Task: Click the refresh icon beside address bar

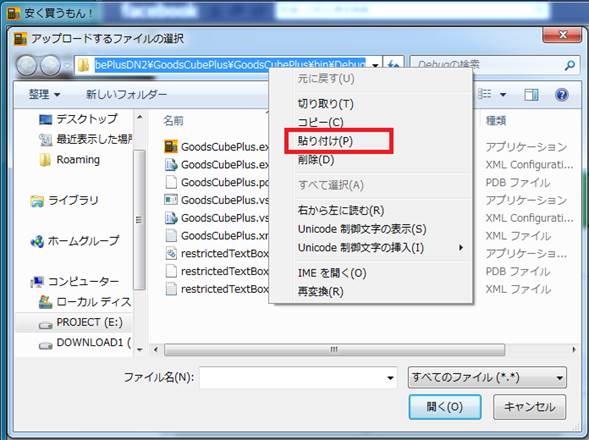Action: [x=393, y=65]
